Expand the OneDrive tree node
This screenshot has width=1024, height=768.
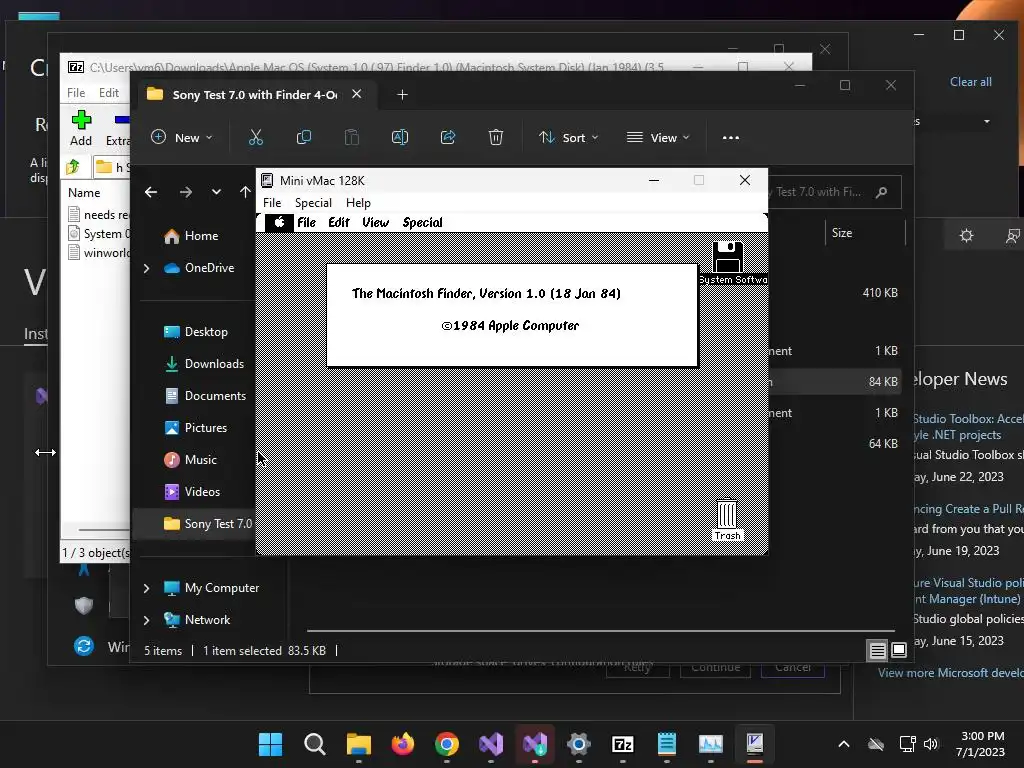click(146, 268)
